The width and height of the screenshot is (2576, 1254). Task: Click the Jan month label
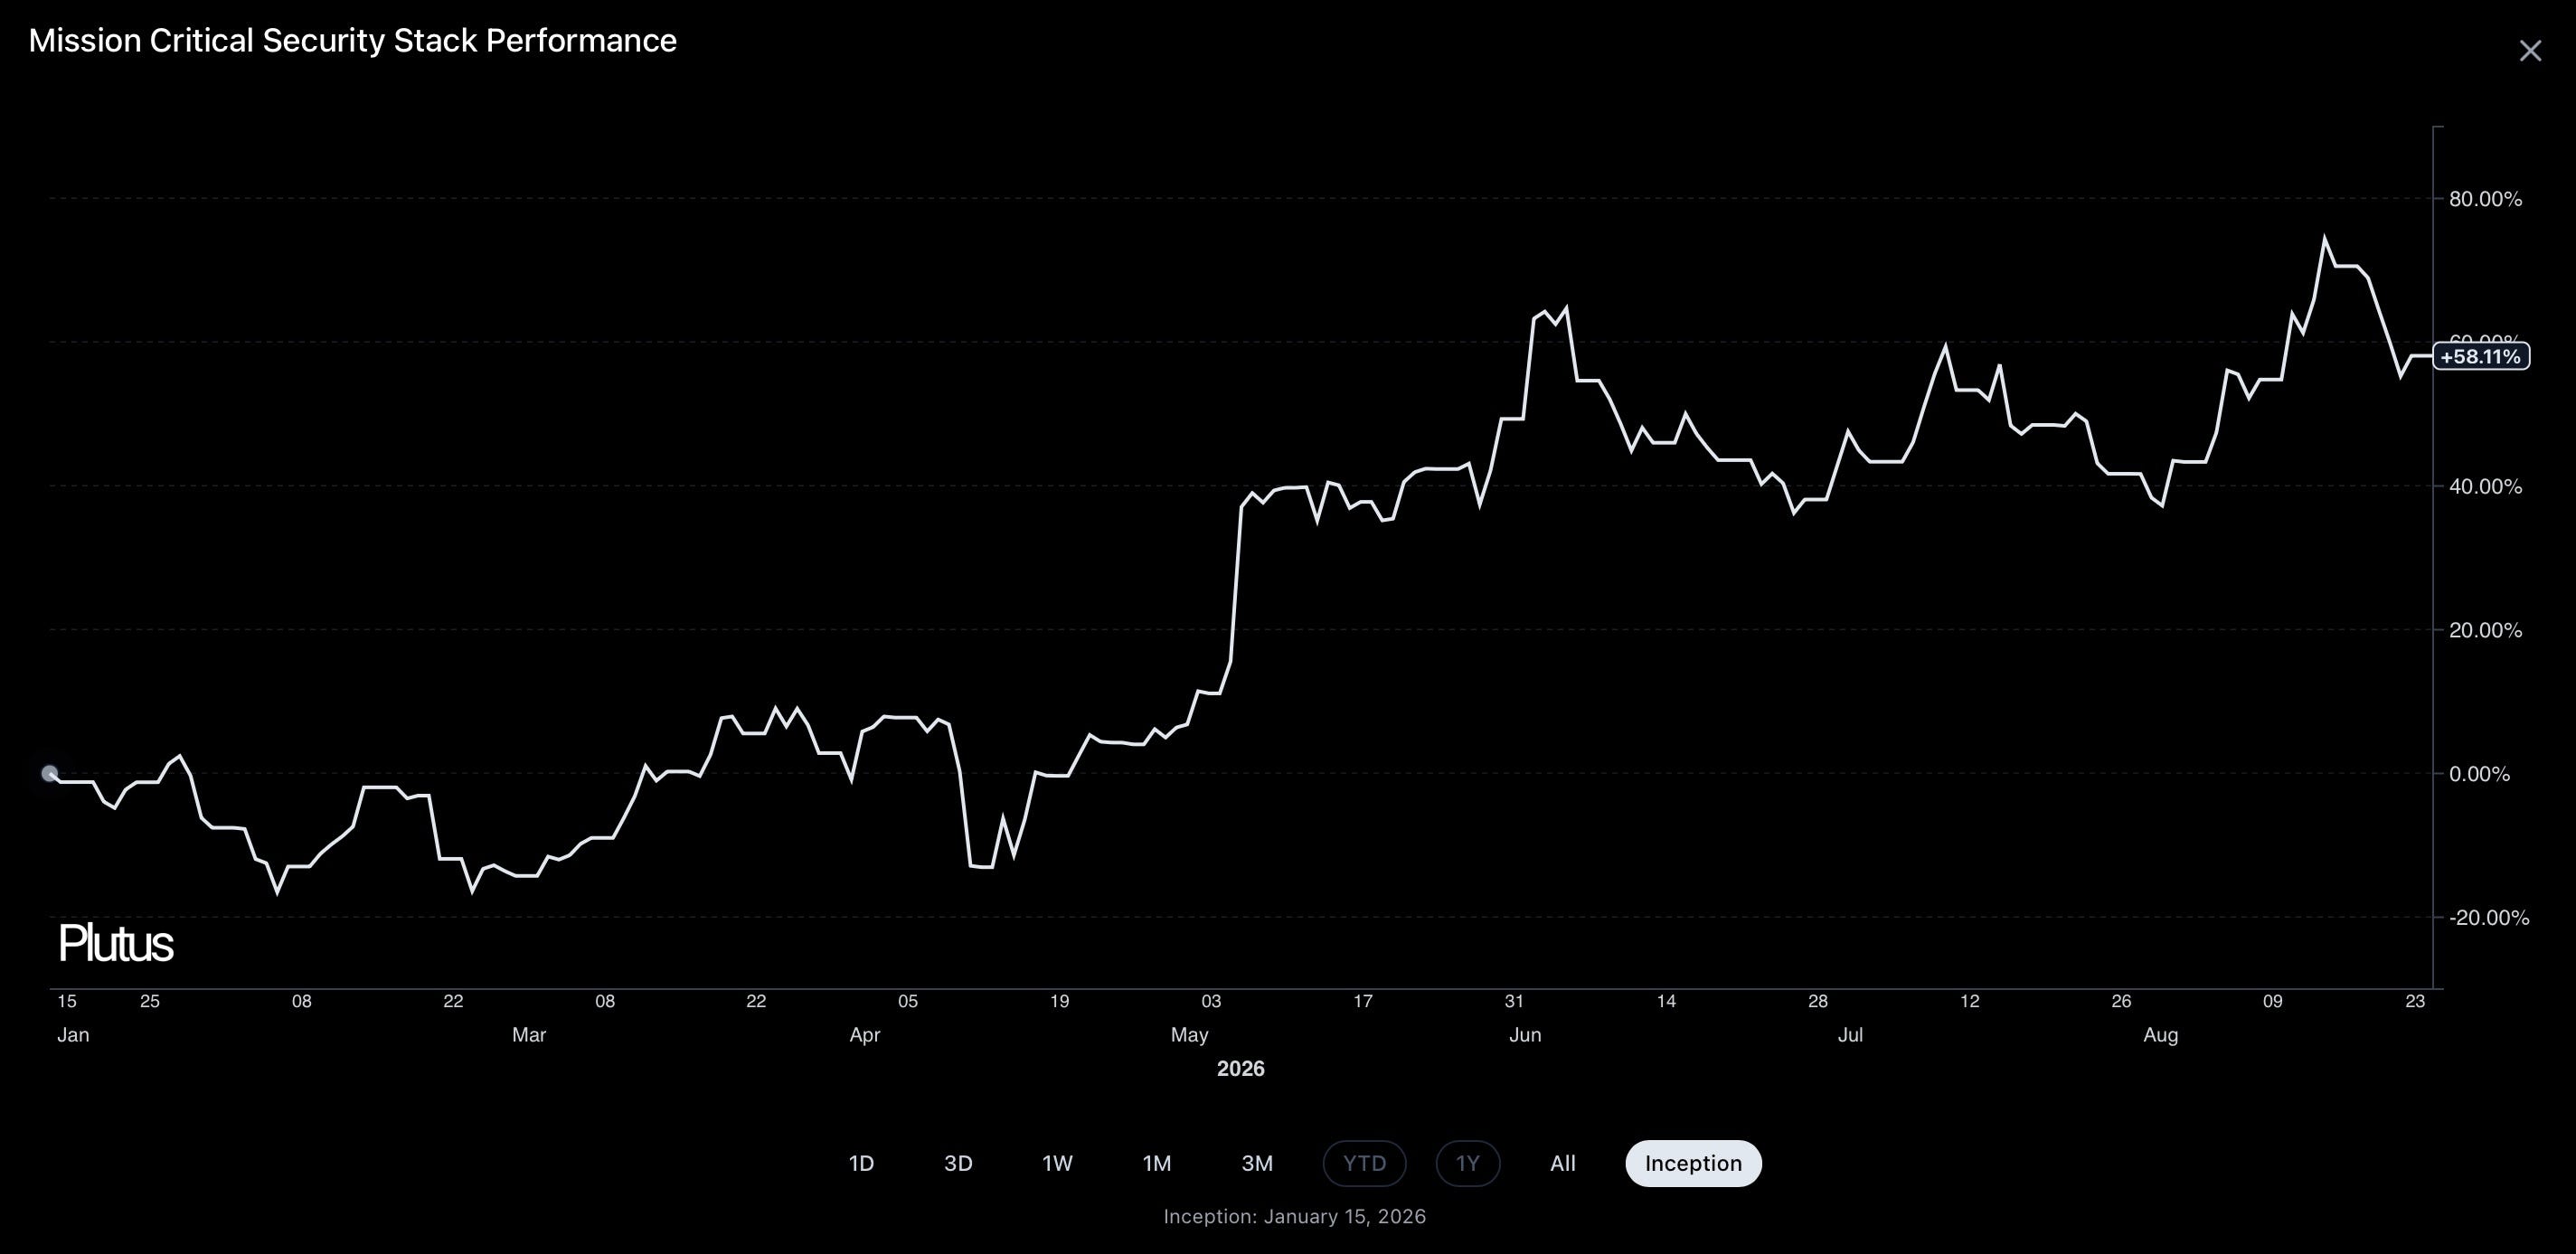click(x=73, y=1035)
